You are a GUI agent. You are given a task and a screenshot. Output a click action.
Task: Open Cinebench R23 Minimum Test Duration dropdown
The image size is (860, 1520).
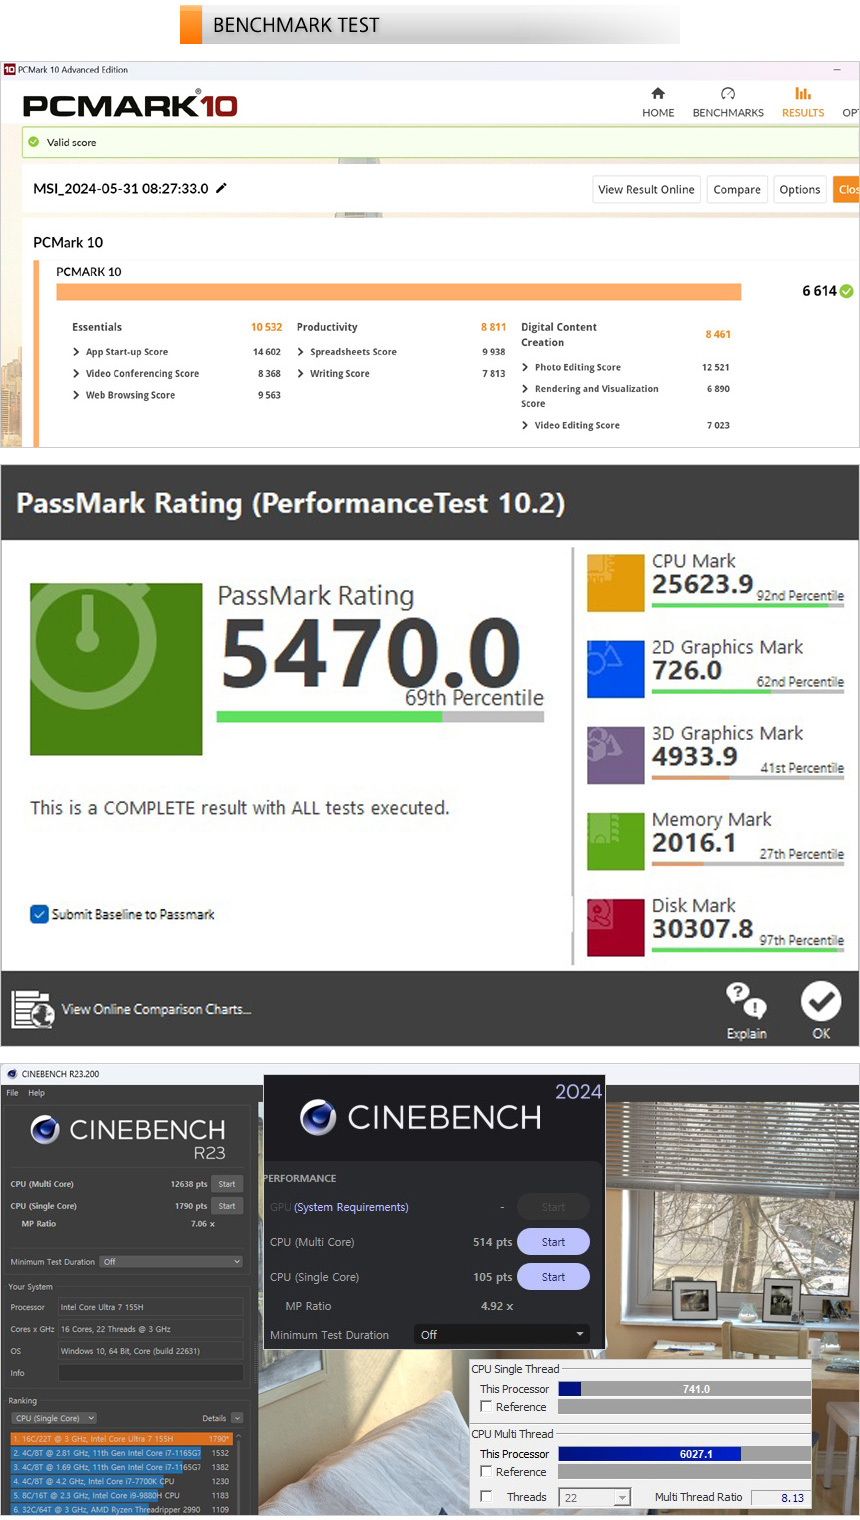tap(171, 1262)
